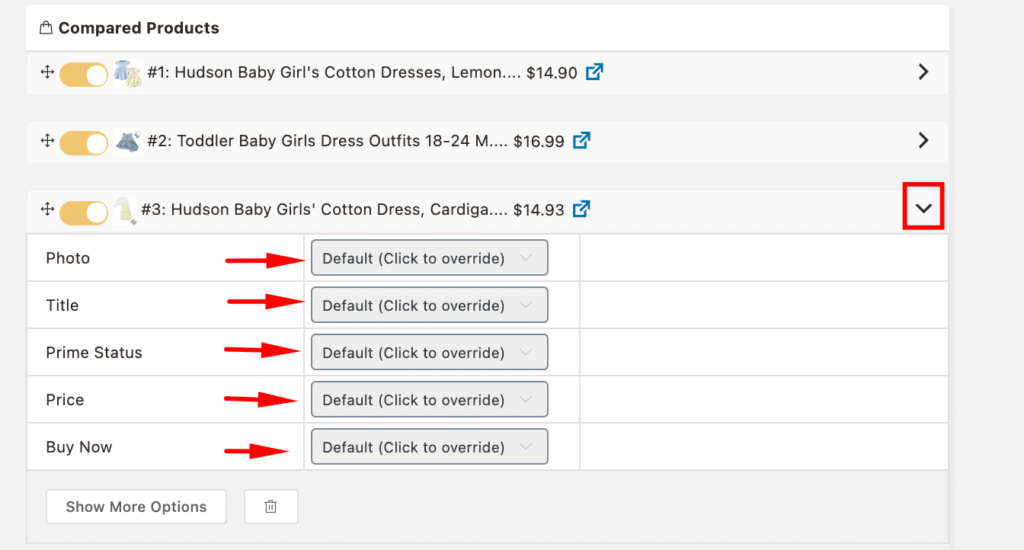This screenshot has height=550, width=1024.
Task: Toggle off product #2 Toddler Baby Girls Dress
Action: coord(84,143)
